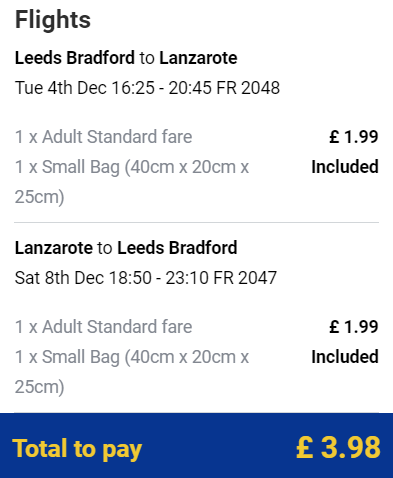Click the outbound £ 1.99 fare price
This screenshot has height=478, width=393.
click(x=354, y=137)
